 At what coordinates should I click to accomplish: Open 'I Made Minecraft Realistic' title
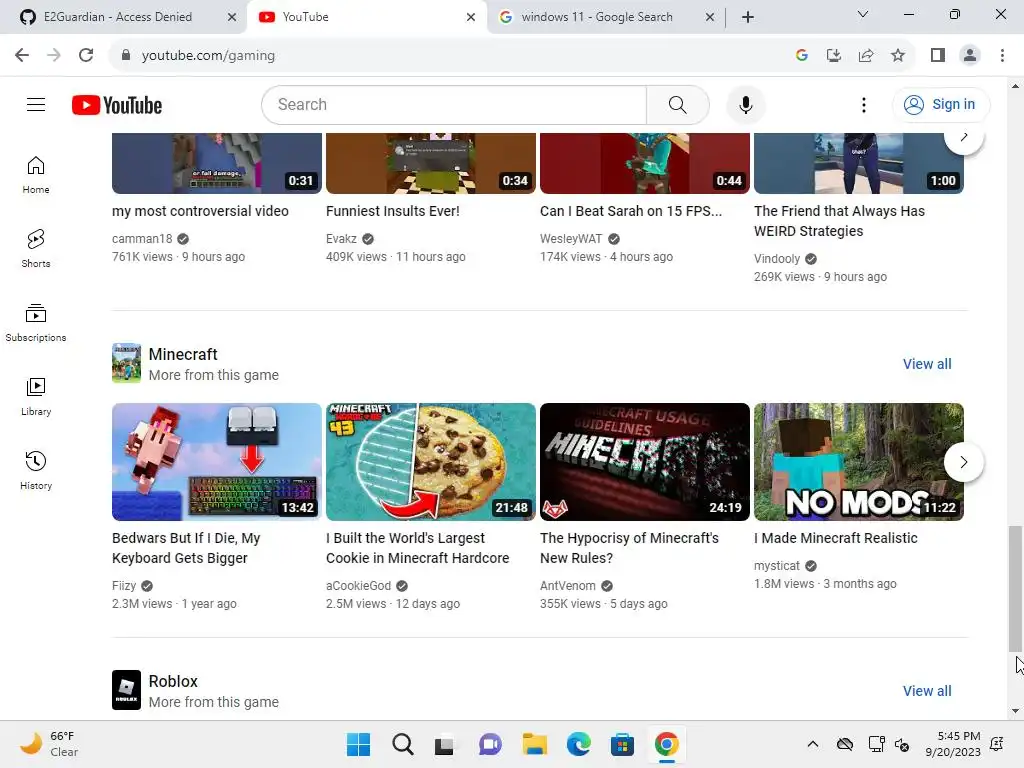tap(836, 538)
